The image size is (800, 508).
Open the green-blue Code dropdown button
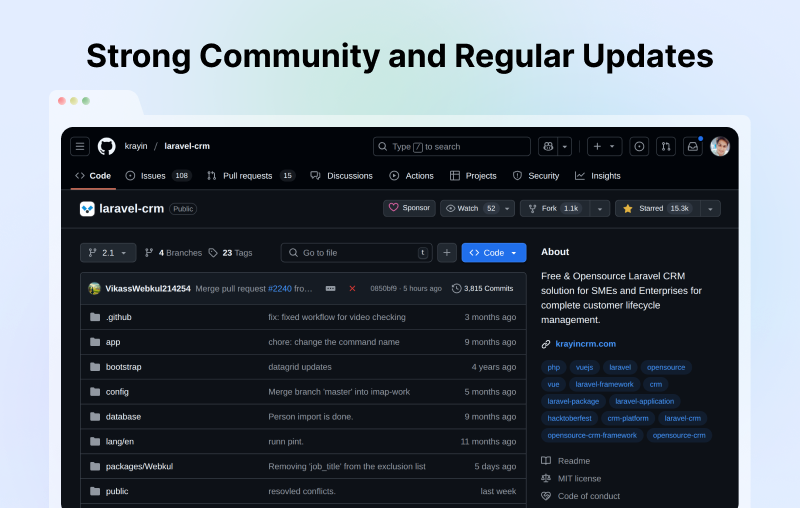[493, 253]
